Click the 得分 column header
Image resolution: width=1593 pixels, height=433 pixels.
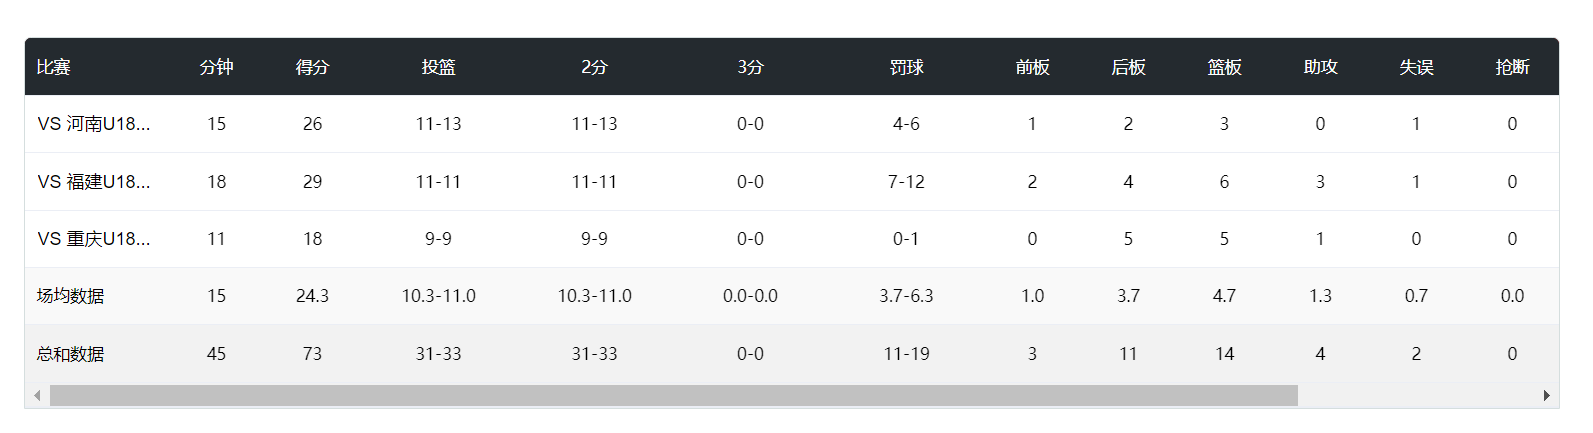[x=312, y=67]
